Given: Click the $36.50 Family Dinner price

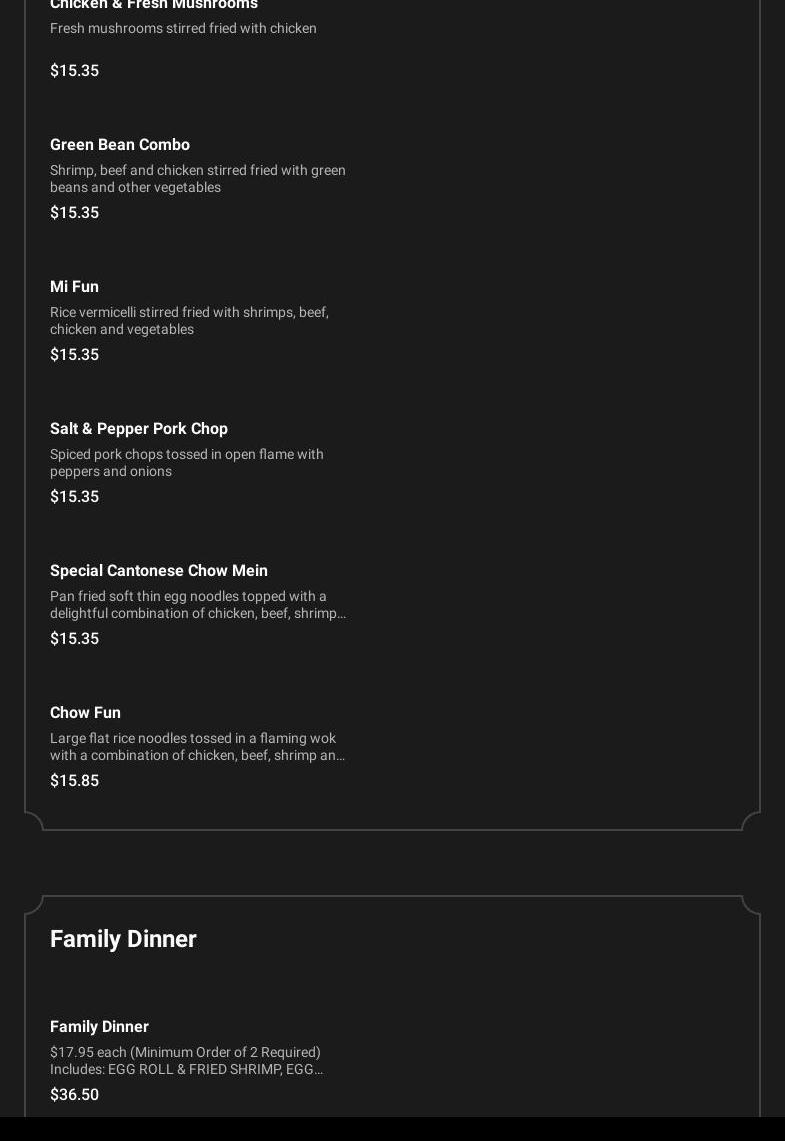Looking at the screenshot, I should pyautogui.click(x=74, y=1094).
